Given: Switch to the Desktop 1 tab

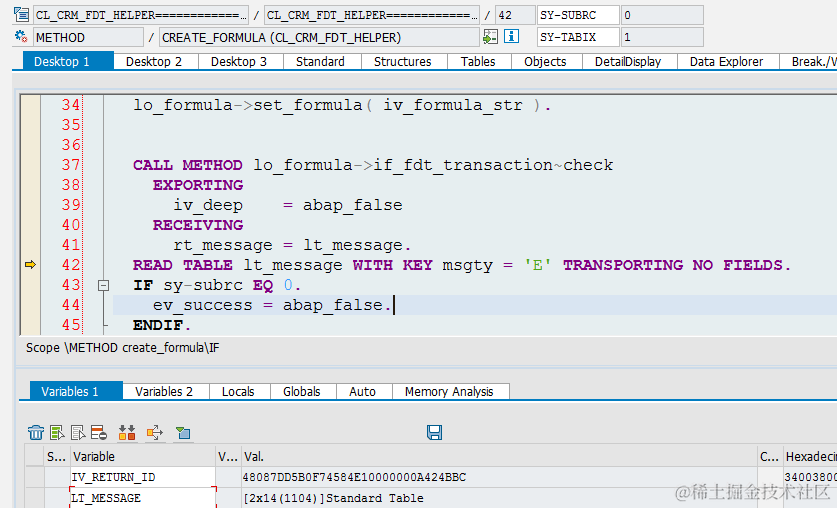Looking at the screenshot, I should tap(68, 61).
